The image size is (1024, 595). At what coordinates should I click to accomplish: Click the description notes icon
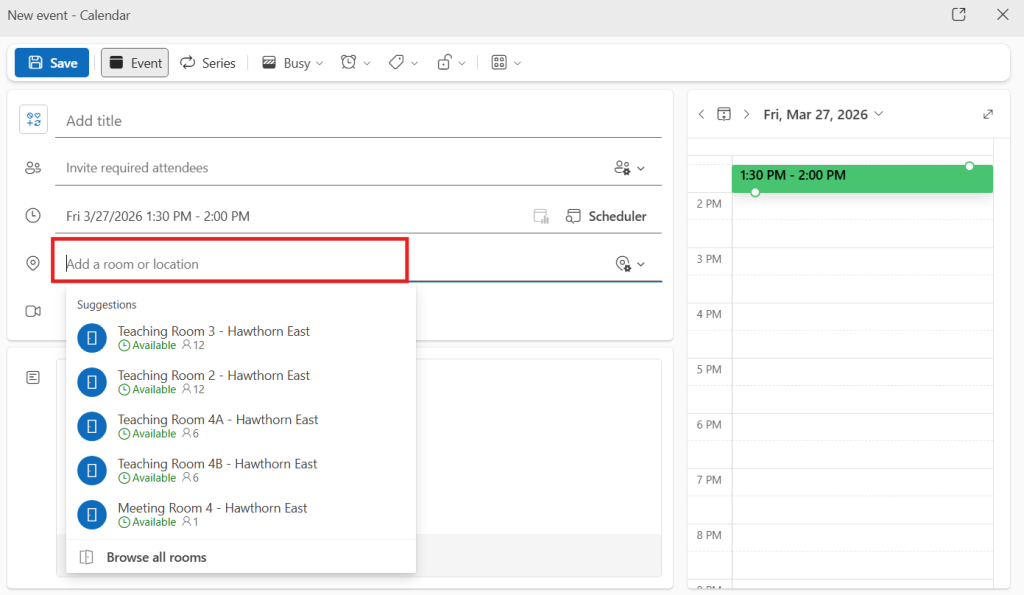coord(33,378)
